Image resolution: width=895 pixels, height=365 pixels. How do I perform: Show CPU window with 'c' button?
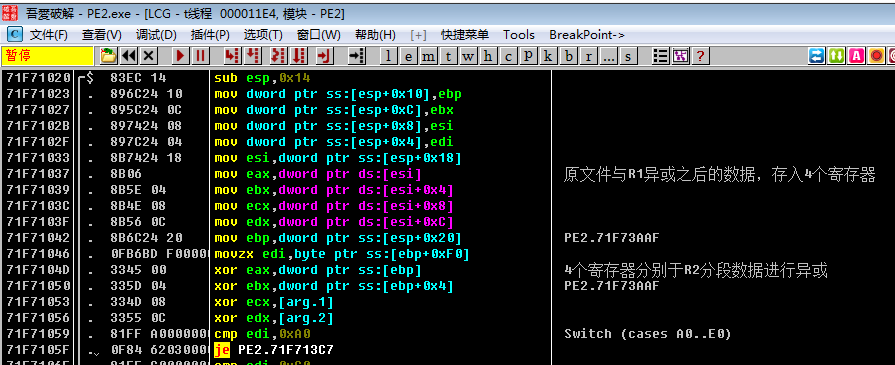(x=508, y=56)
